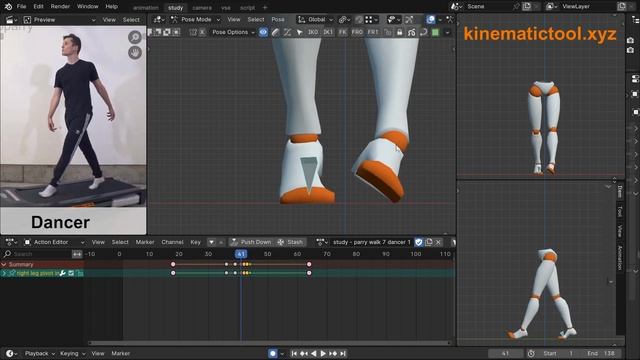The width and height of the screenshot is (640, 360).
Task: Click the wrench icon on right leg channel
Action: 62,273
